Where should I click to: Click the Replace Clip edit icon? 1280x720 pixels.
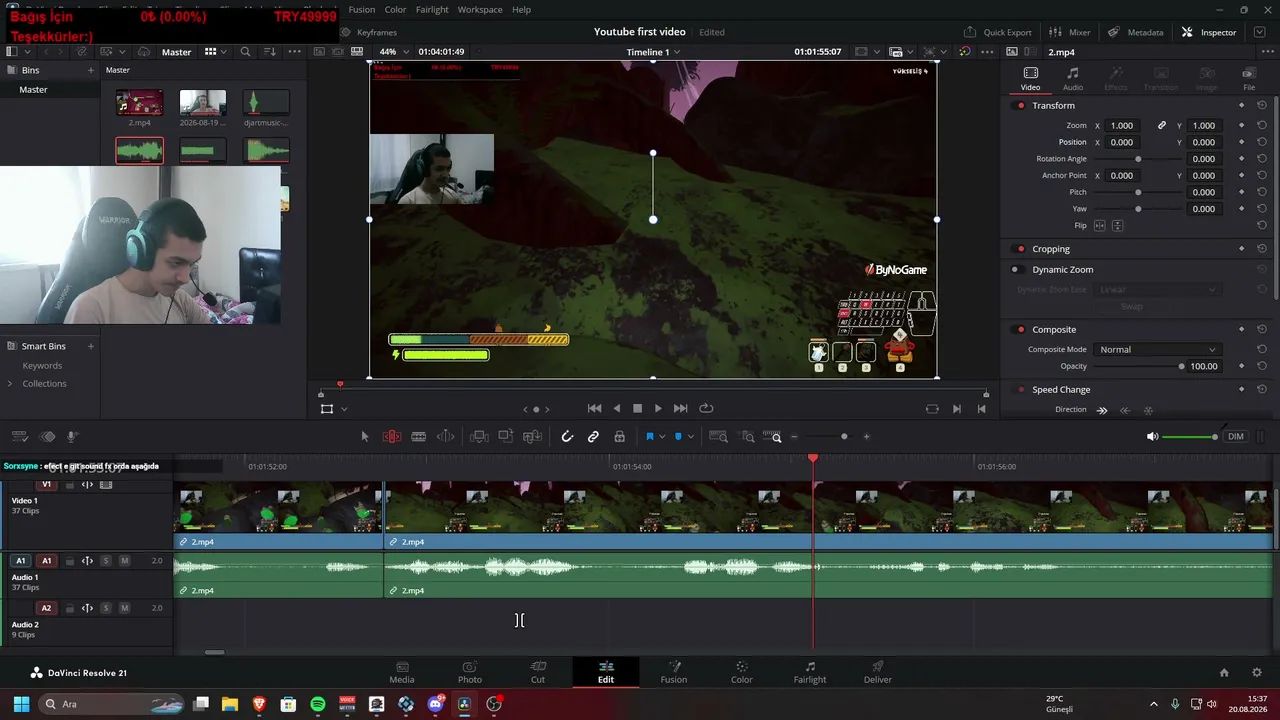pos(533,436)
